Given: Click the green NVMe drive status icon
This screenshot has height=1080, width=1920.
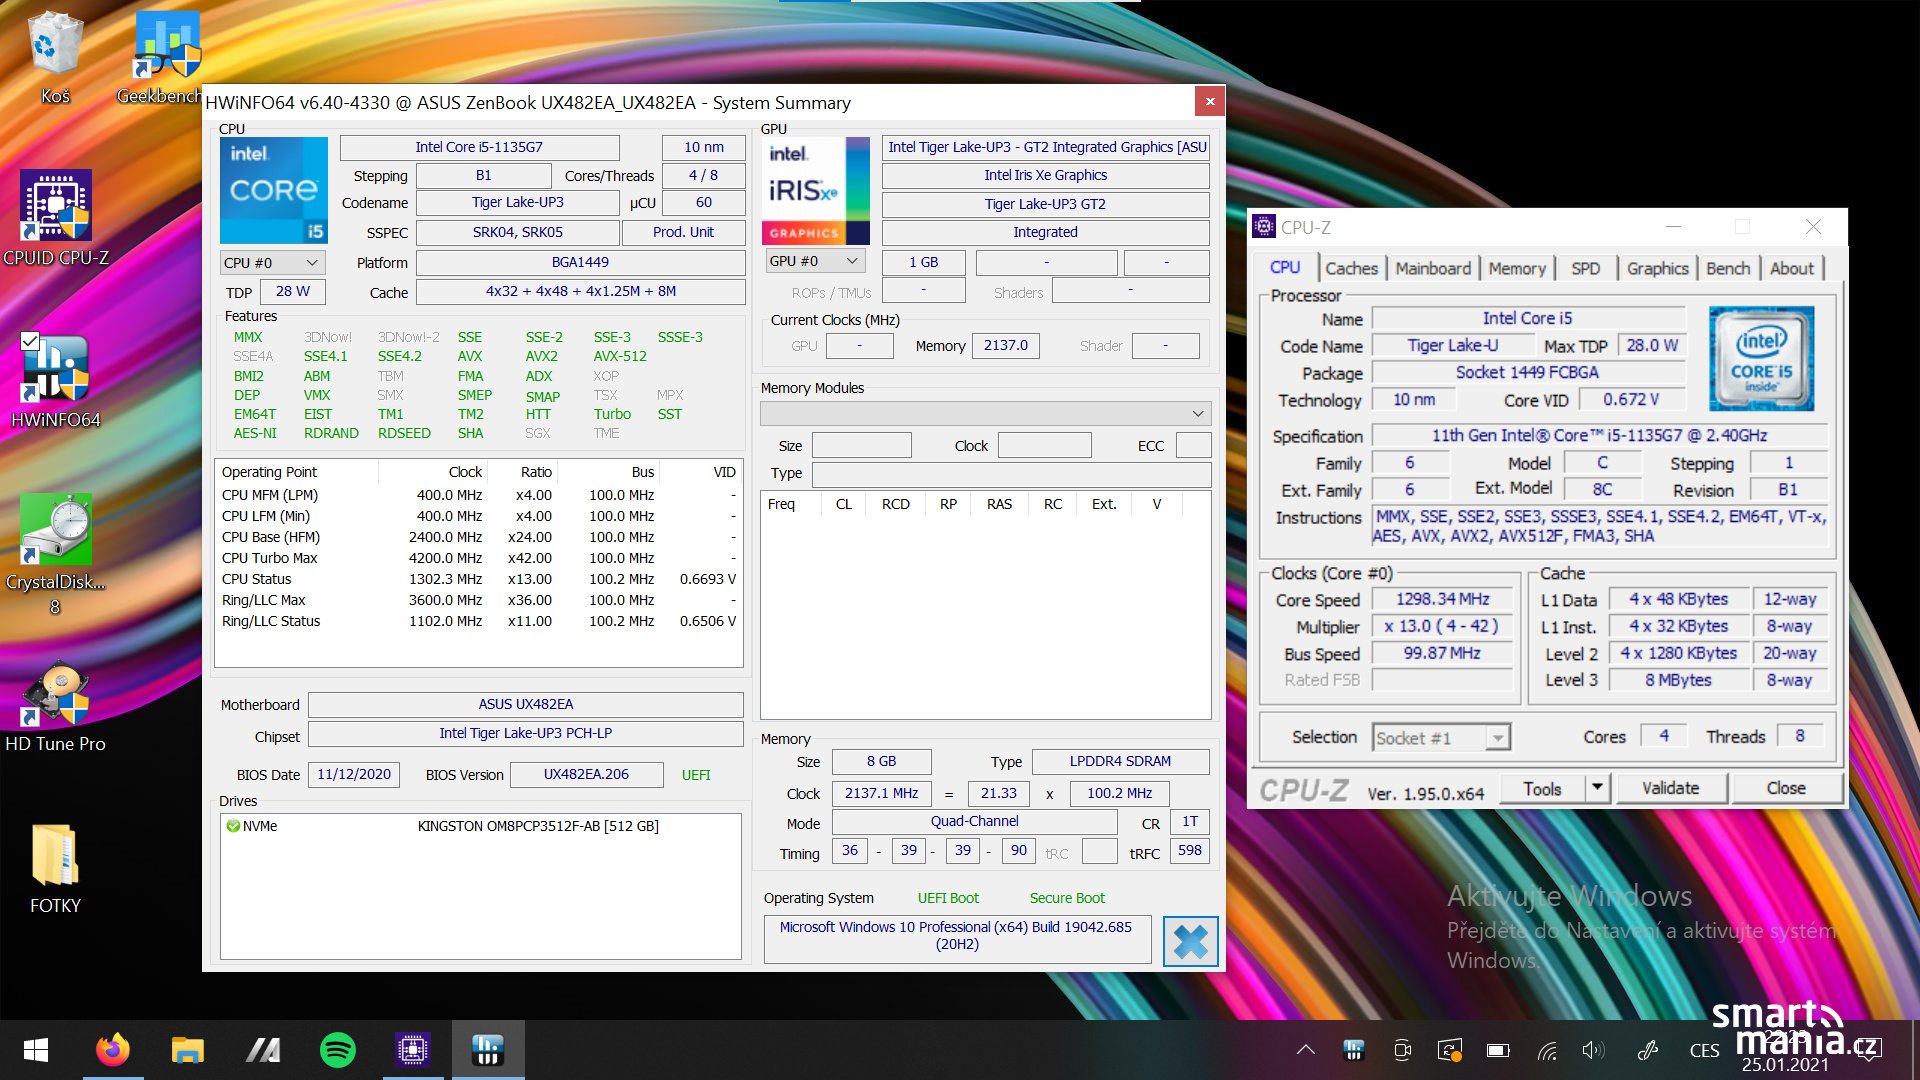Looking at the screenshot, I should 233,826.
